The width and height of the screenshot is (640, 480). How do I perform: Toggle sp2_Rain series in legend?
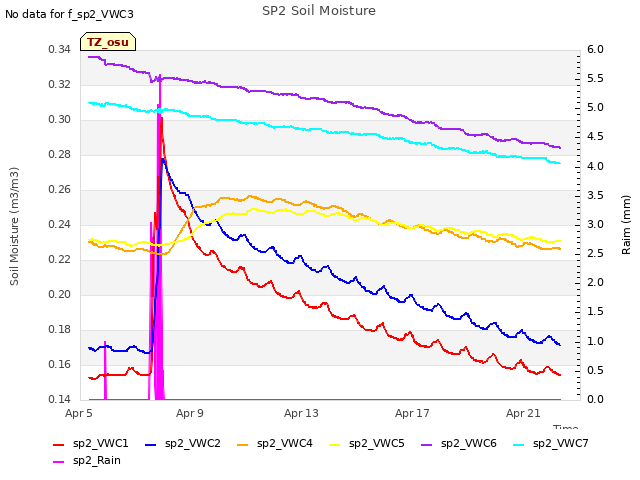(87, 460)
